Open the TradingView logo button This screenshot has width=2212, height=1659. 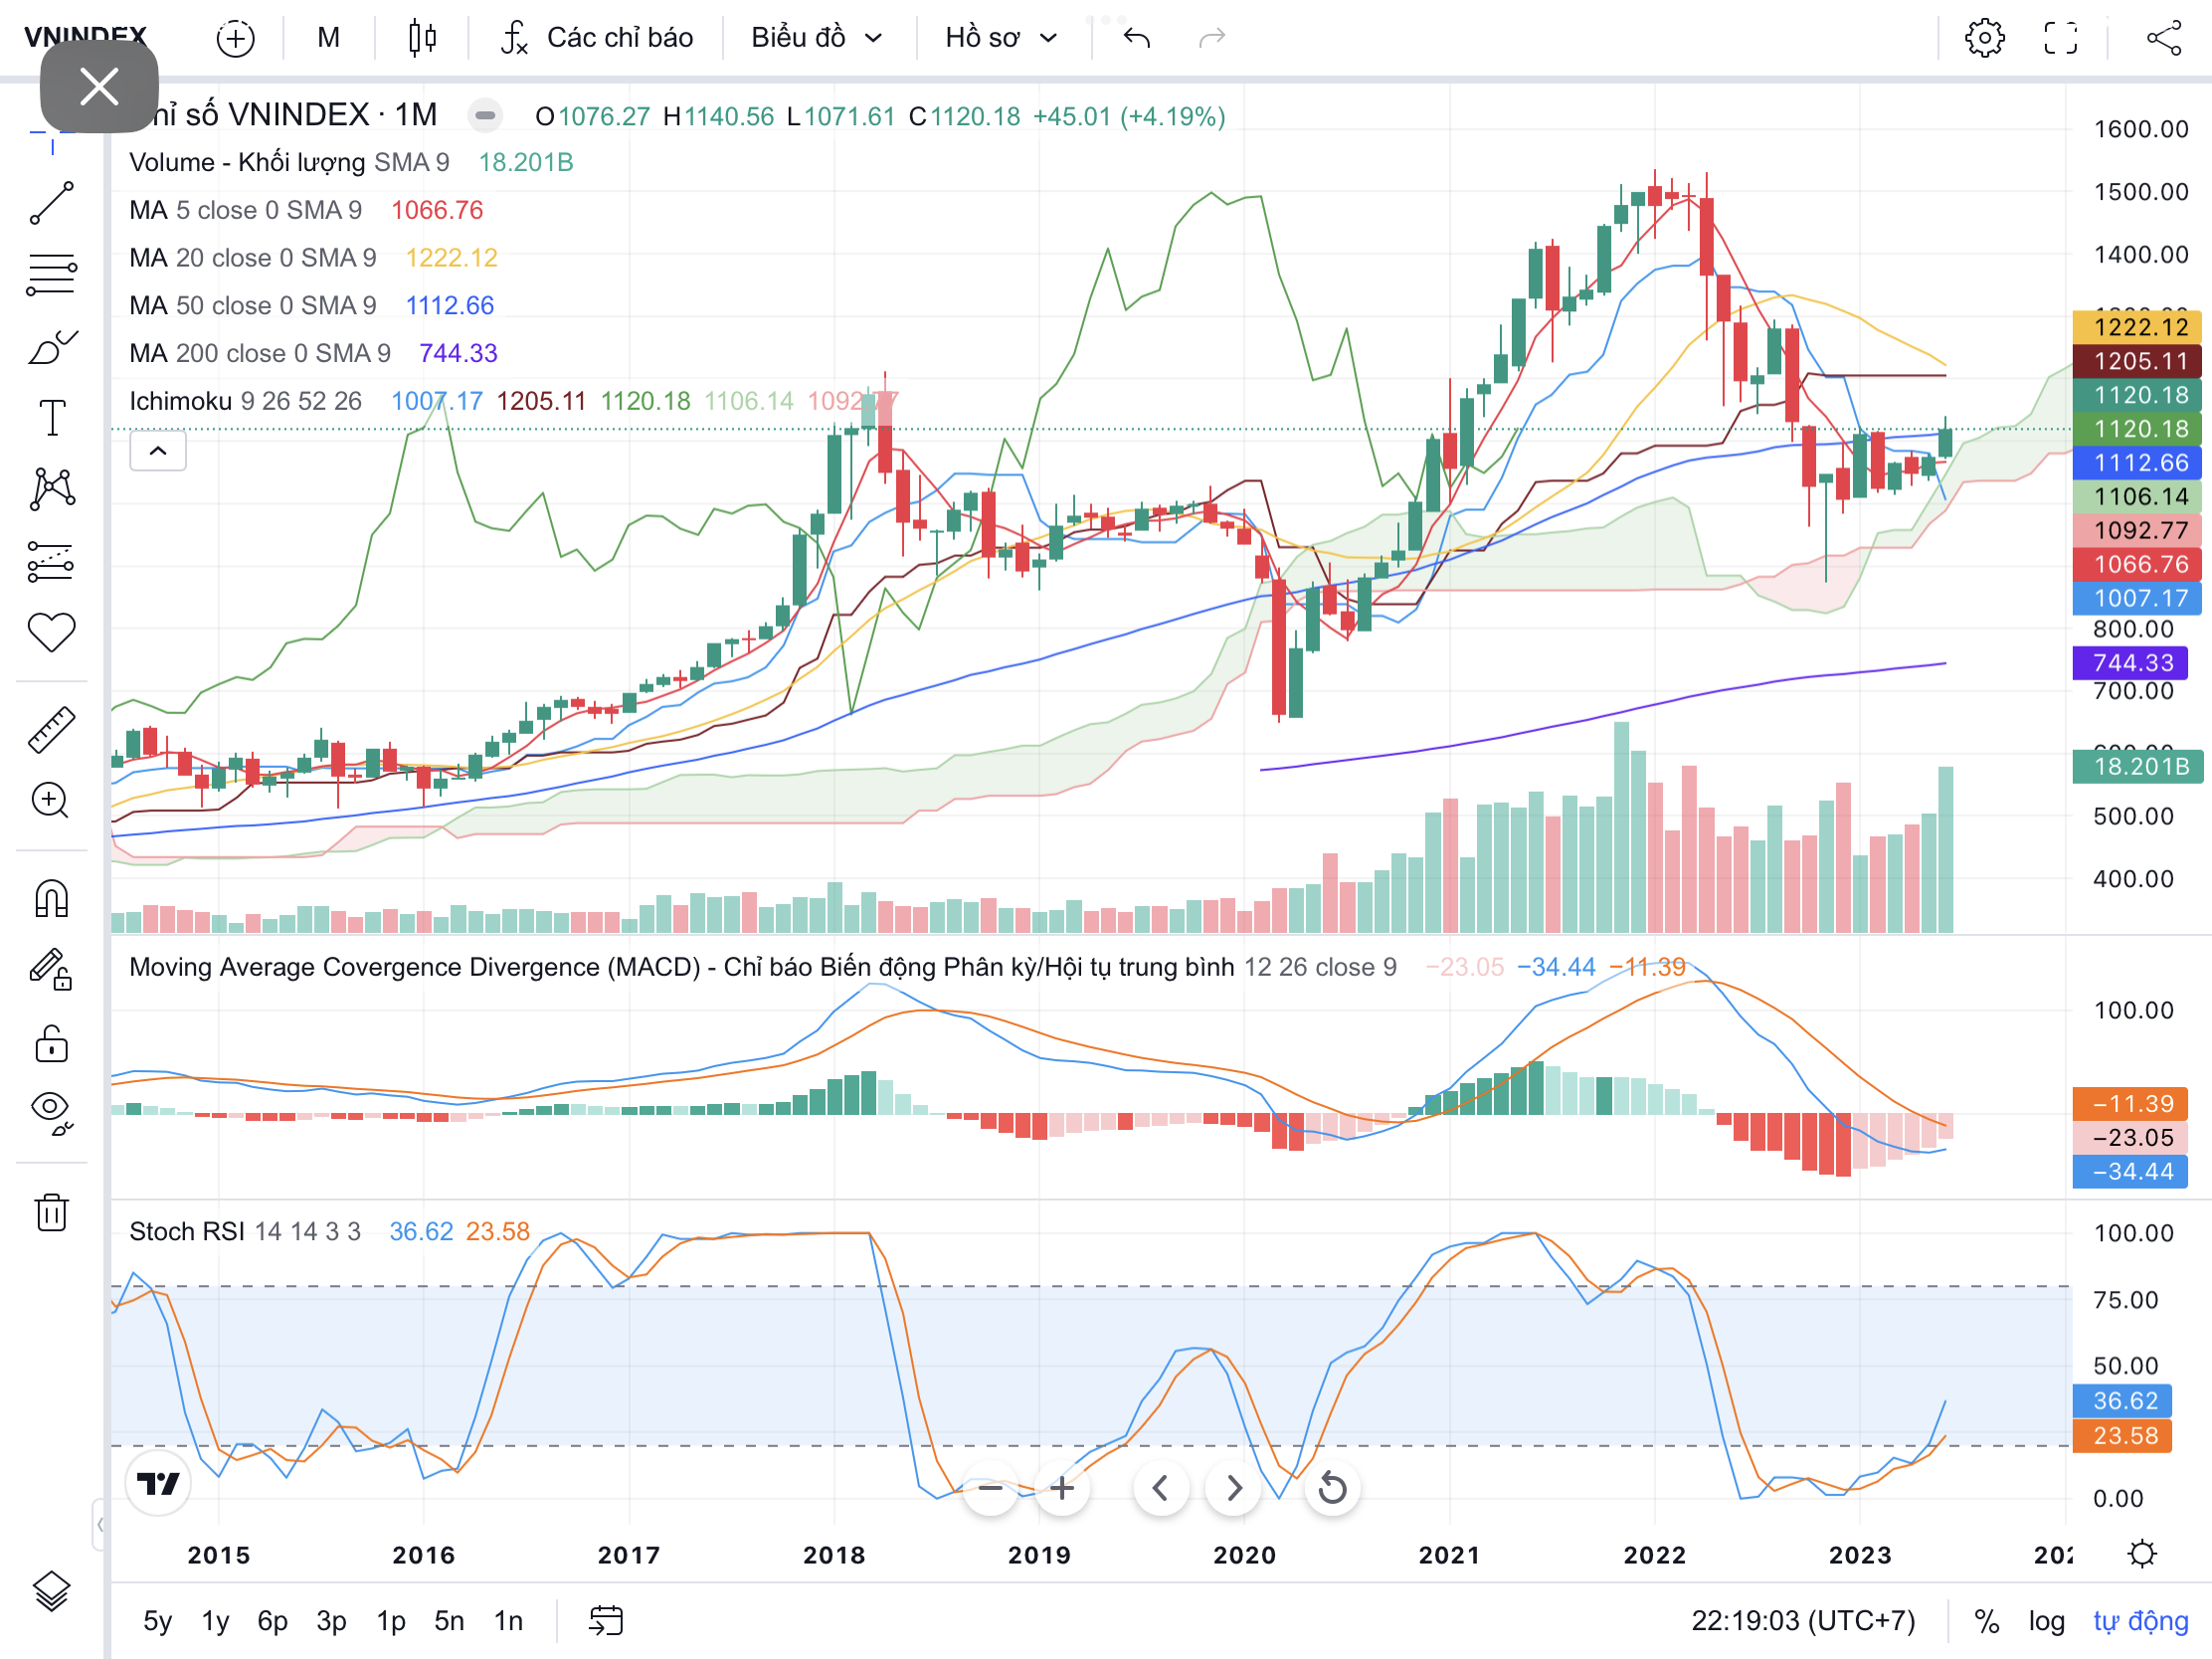point(158,1483)
